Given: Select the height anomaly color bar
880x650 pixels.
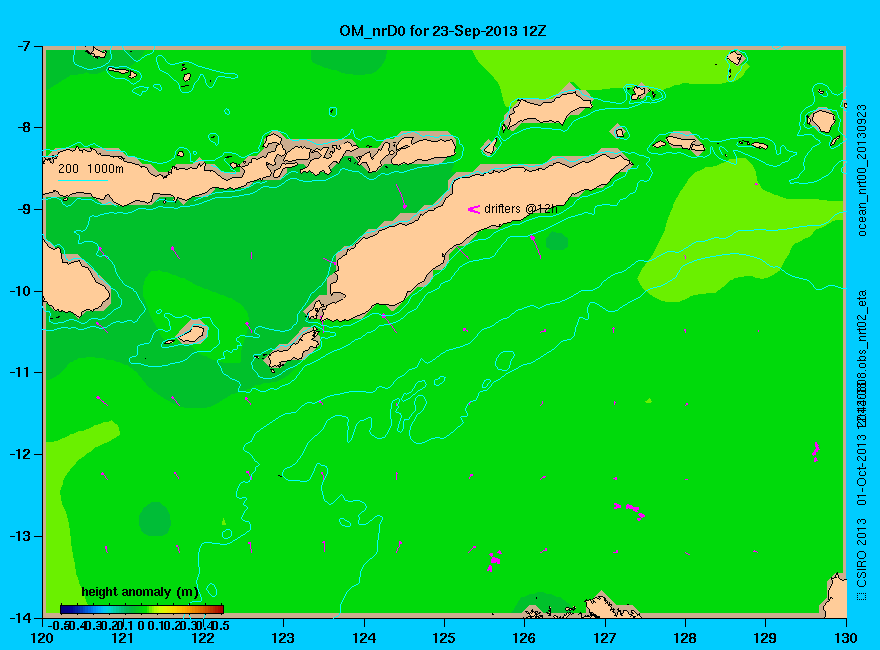Looking at the screenshot, I should [x=142, y=609].
